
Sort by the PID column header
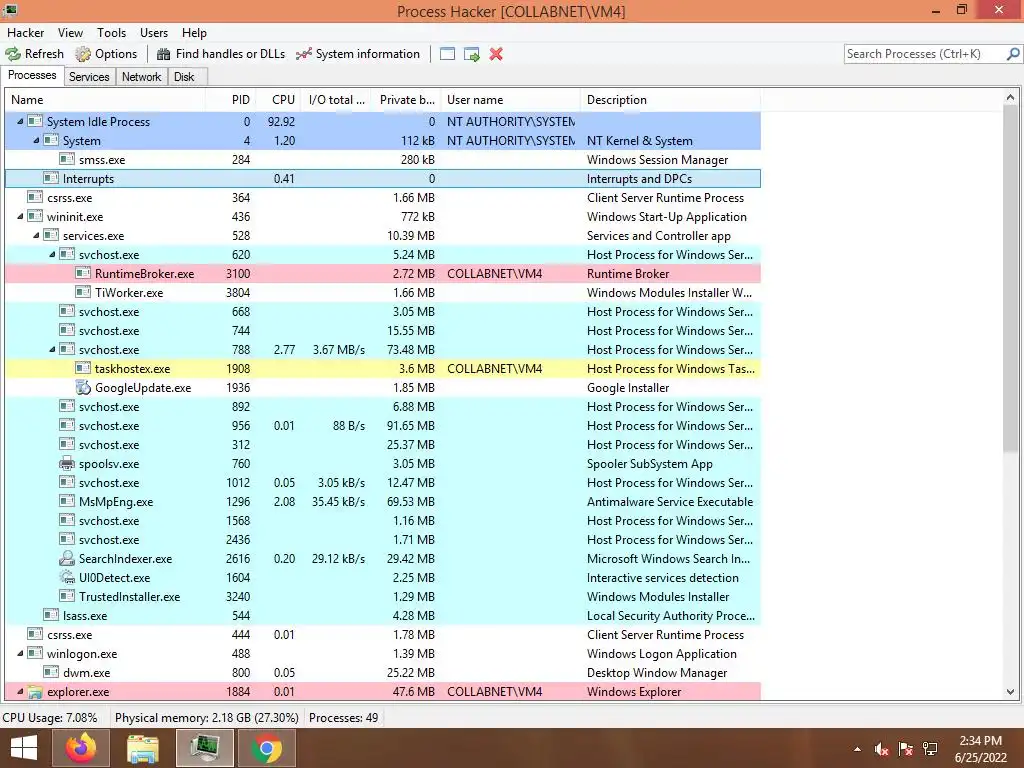pos(231,100)
